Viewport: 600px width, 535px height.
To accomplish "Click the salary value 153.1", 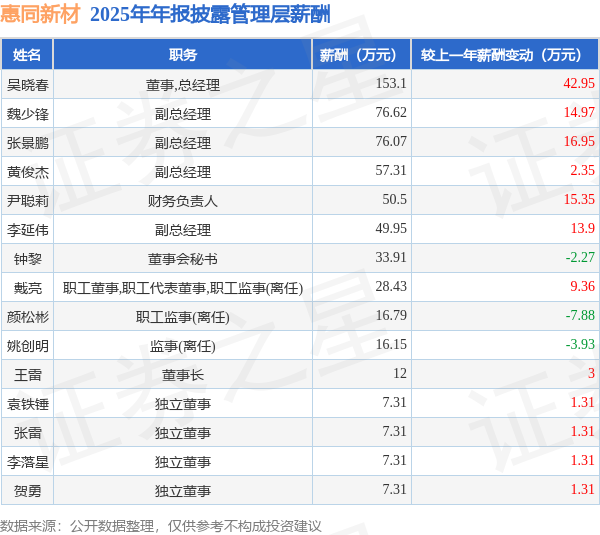I will point(391,83).
